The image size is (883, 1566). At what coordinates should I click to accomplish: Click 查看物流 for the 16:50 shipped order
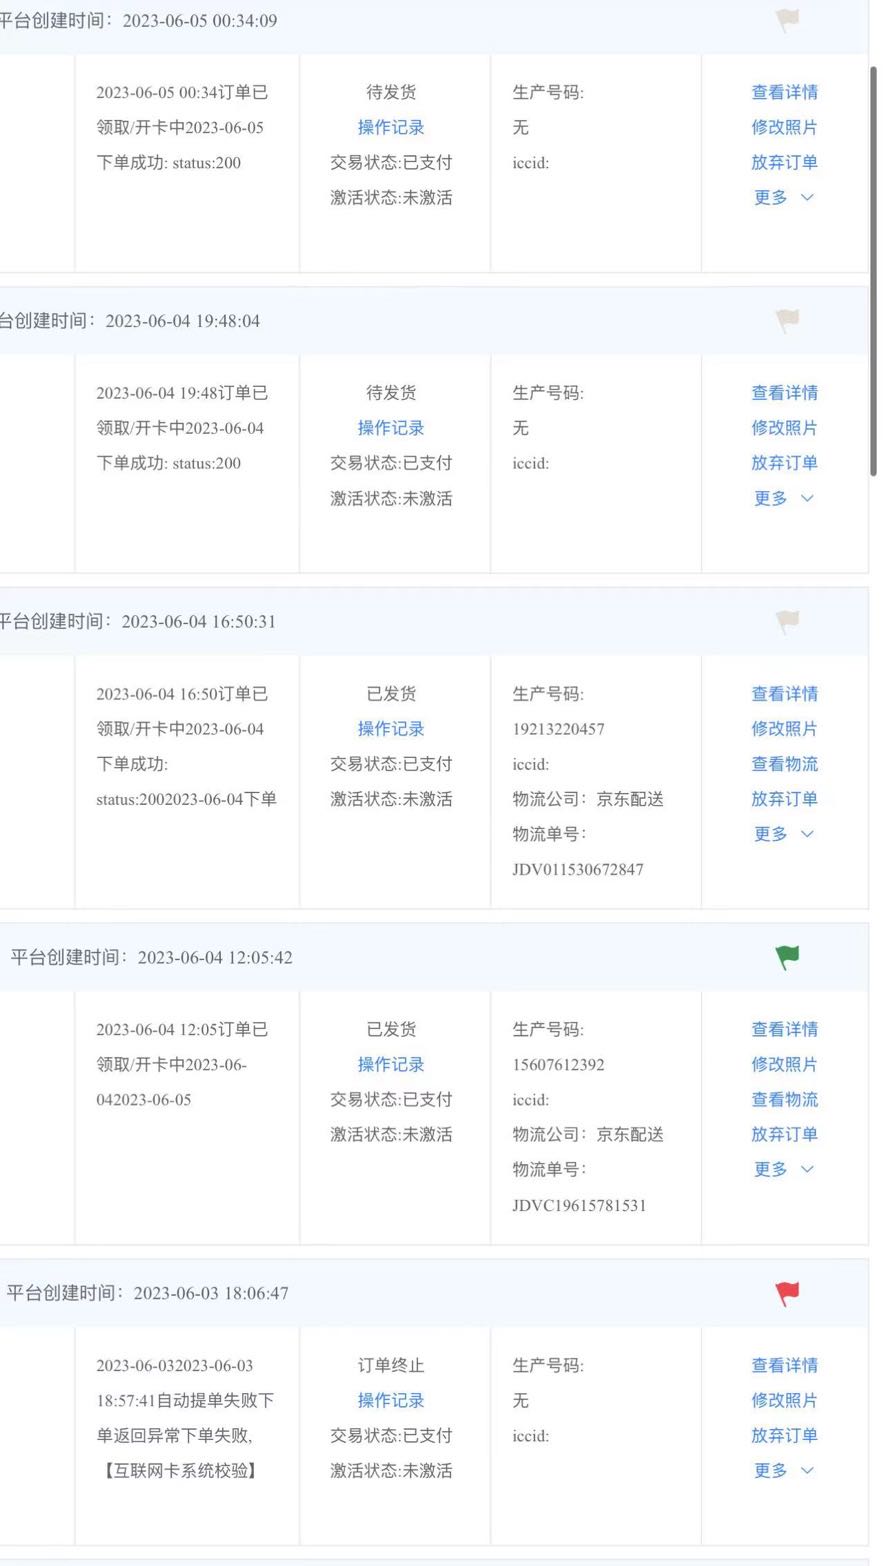pyautogui.click(x=784, y=764)
